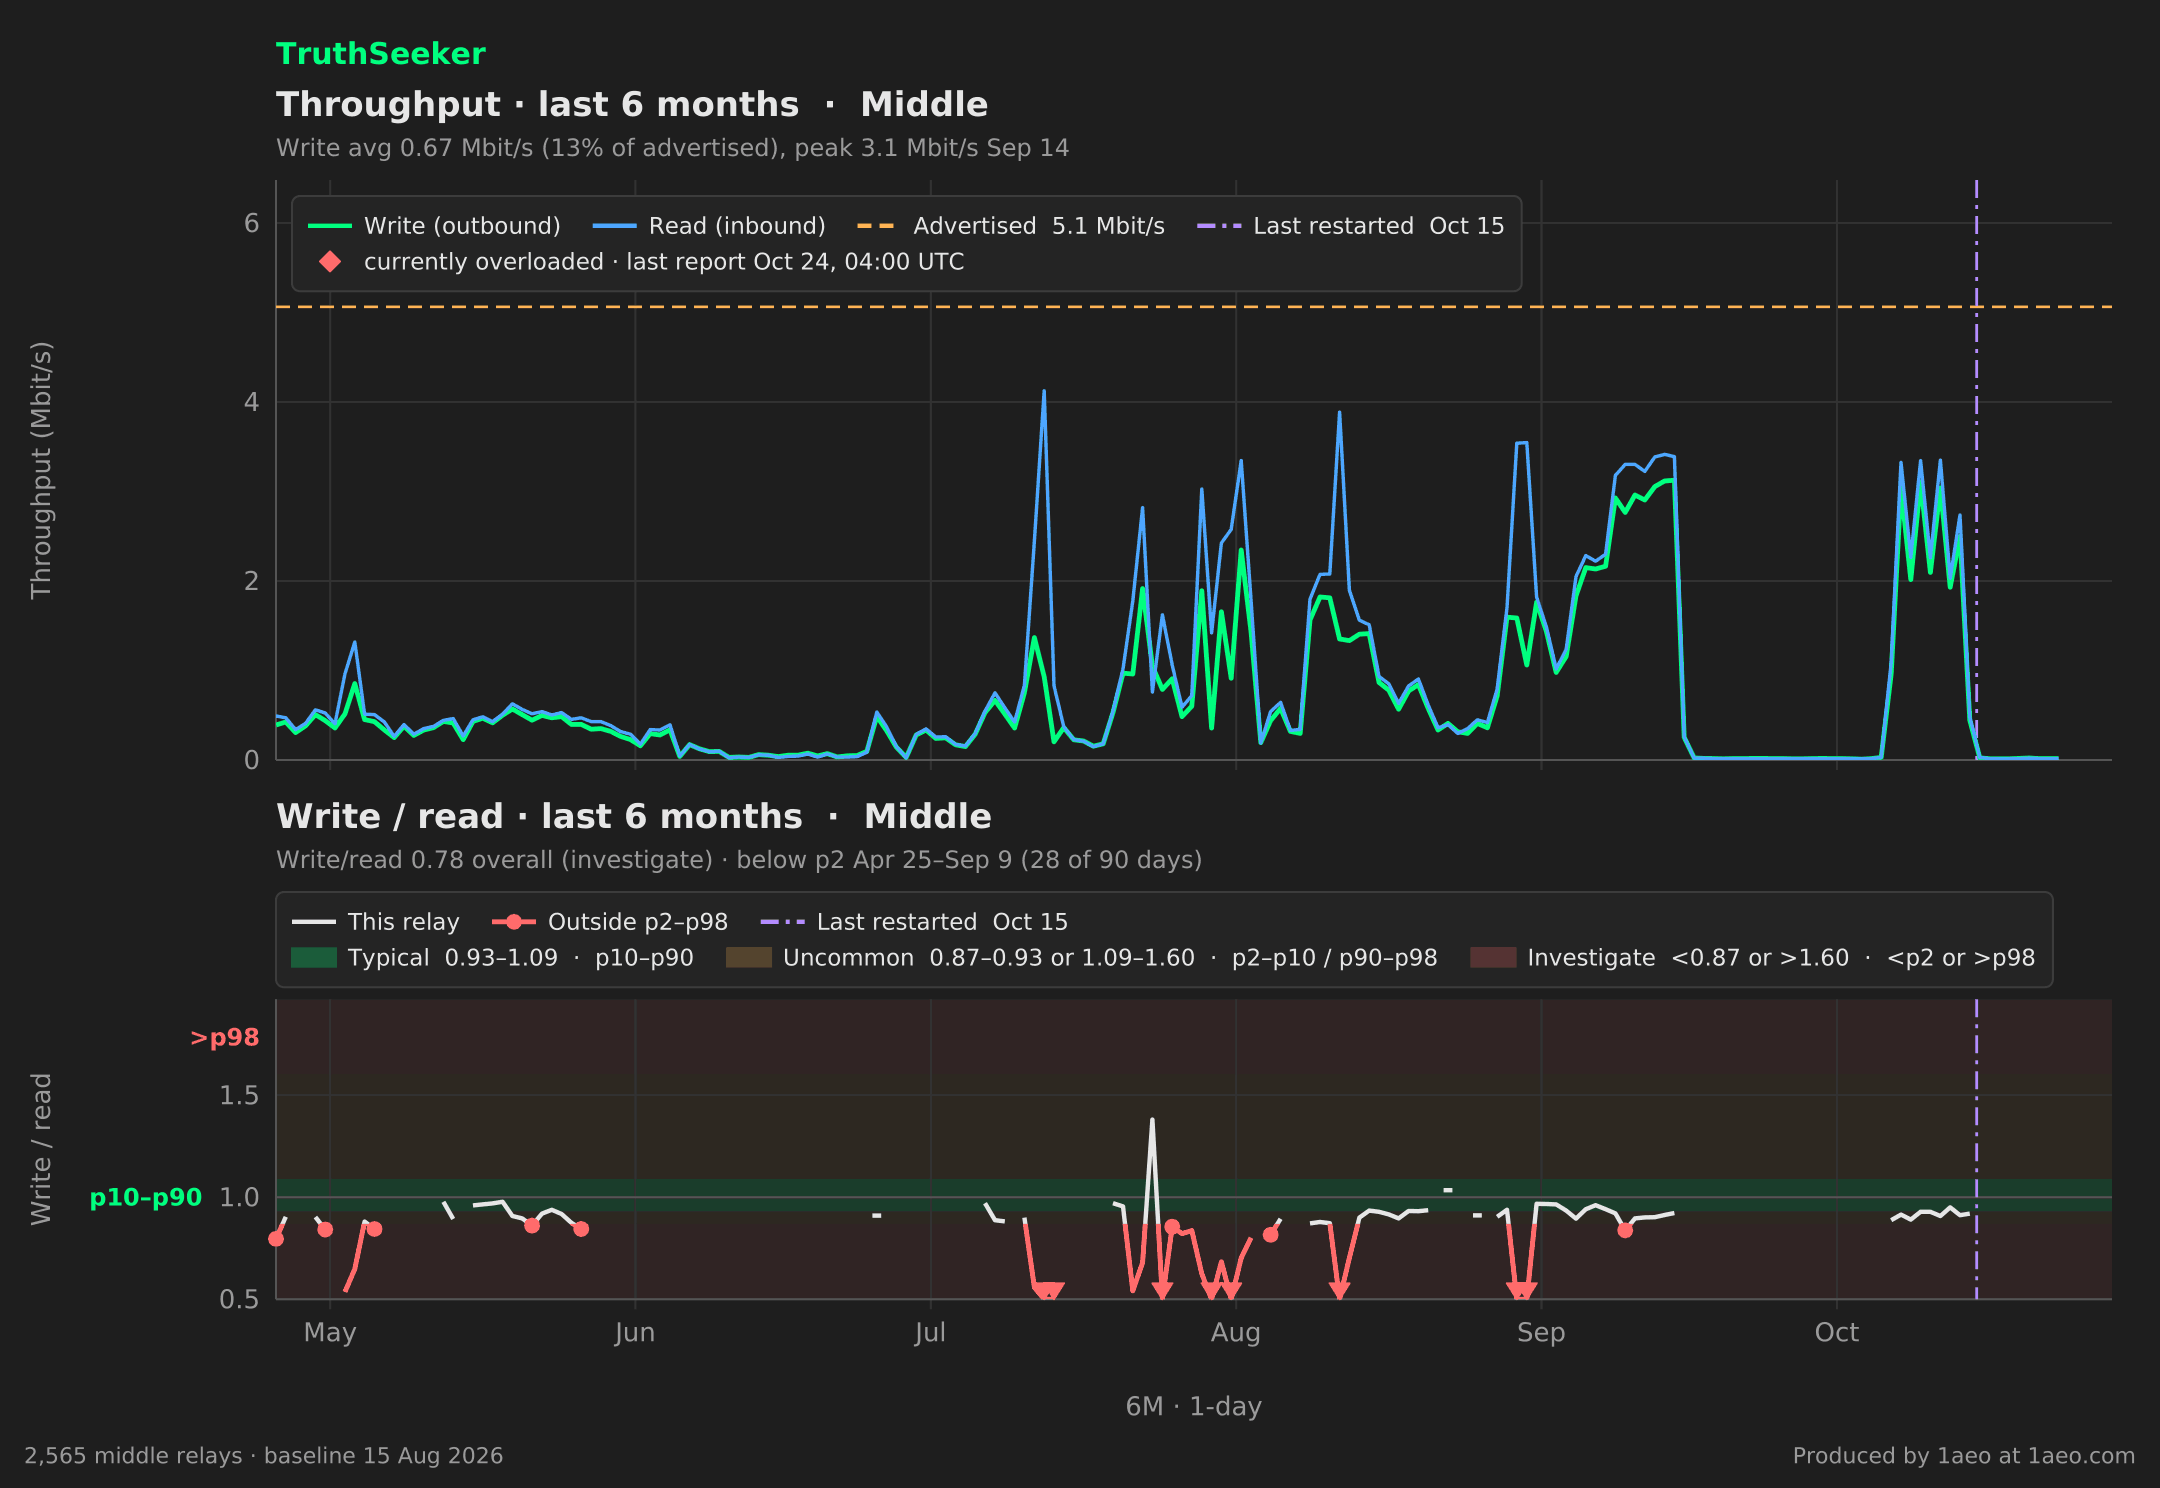Click the Jun x-axis label
Screen dimensions: 2160x1488
(x=635, y=1333)
